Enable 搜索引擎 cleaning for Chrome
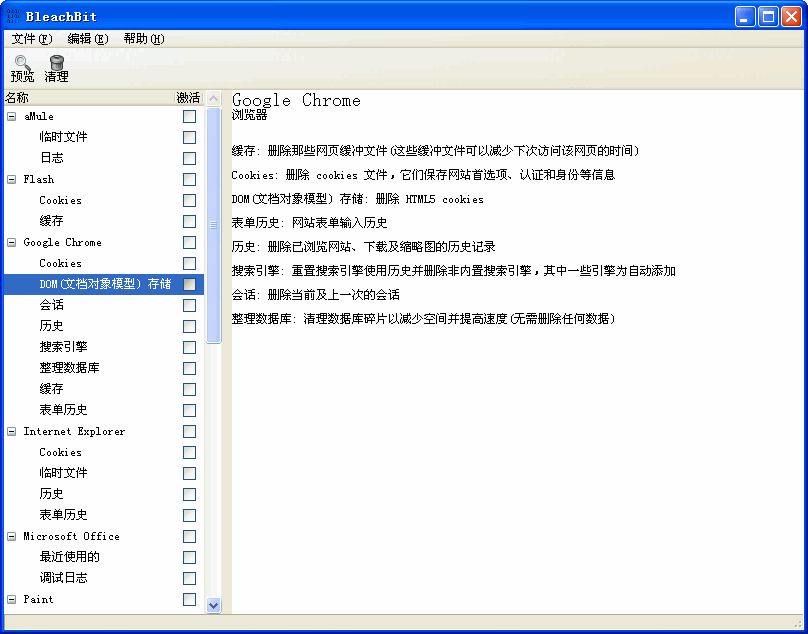 187,347
